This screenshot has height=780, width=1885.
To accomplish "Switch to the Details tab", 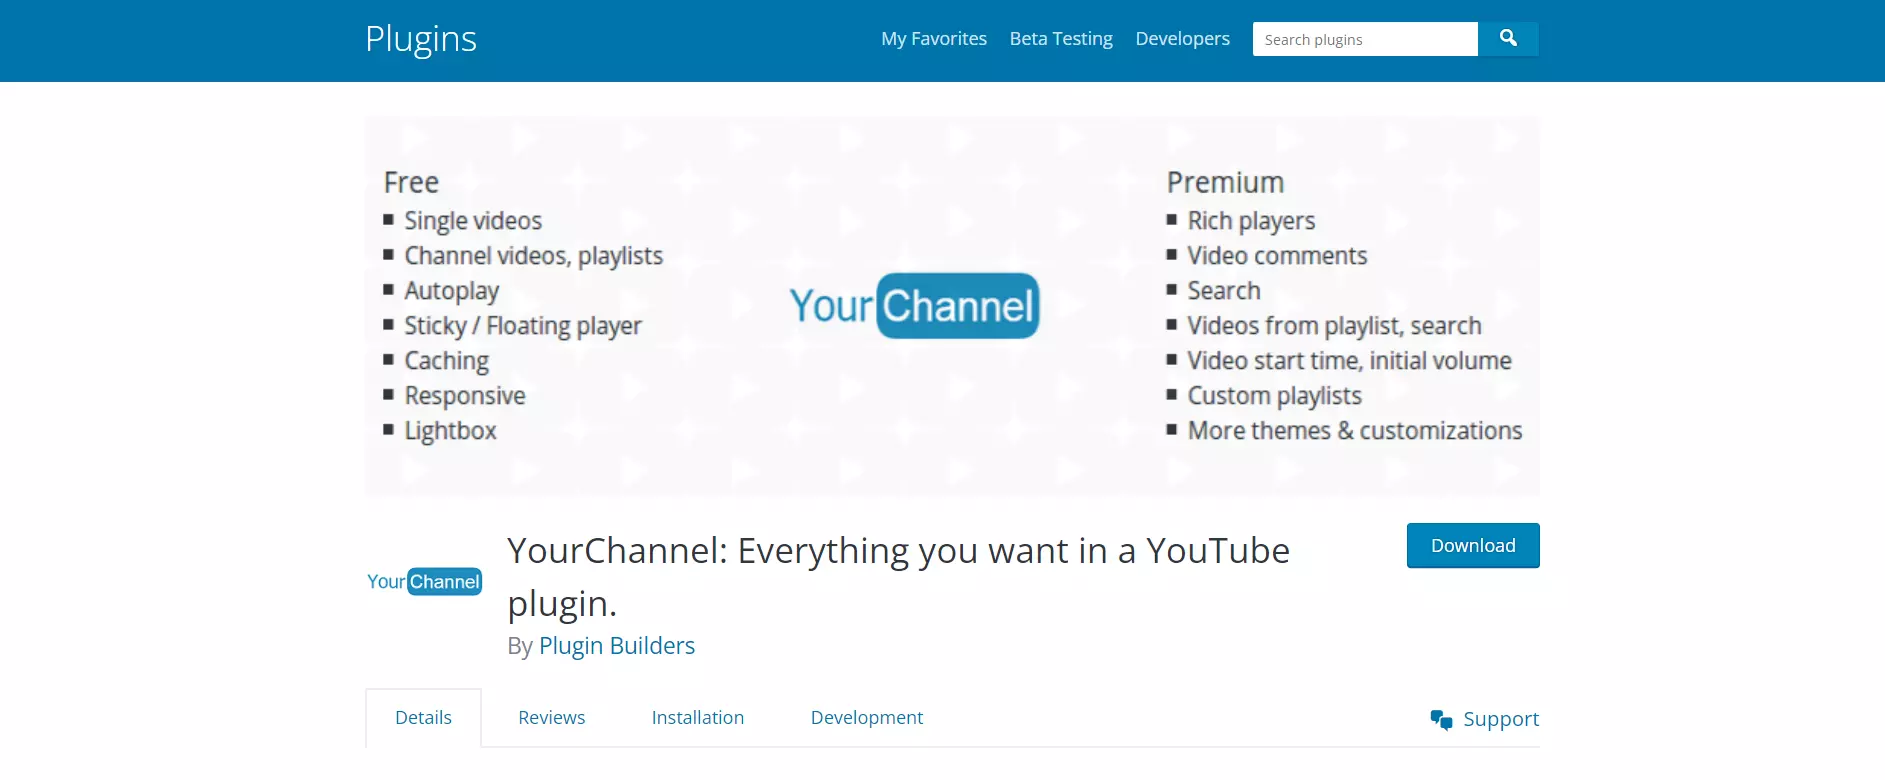I will click(x=423, y=718).
